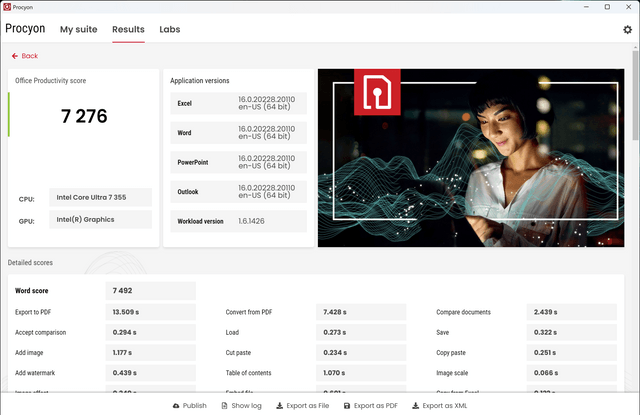Screen dimensions: 640x415
Task: Select the Results tab
Action: coord(128,29)
